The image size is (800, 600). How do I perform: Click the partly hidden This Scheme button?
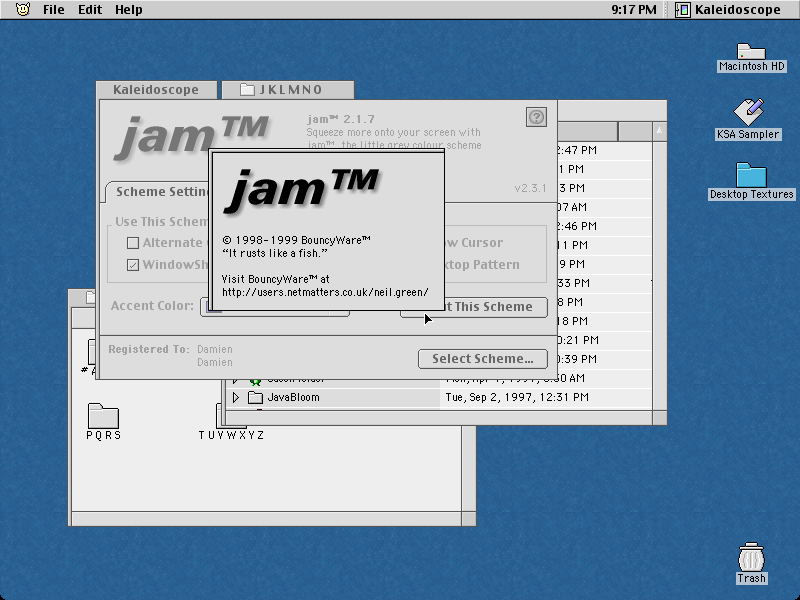click(496, 307)
